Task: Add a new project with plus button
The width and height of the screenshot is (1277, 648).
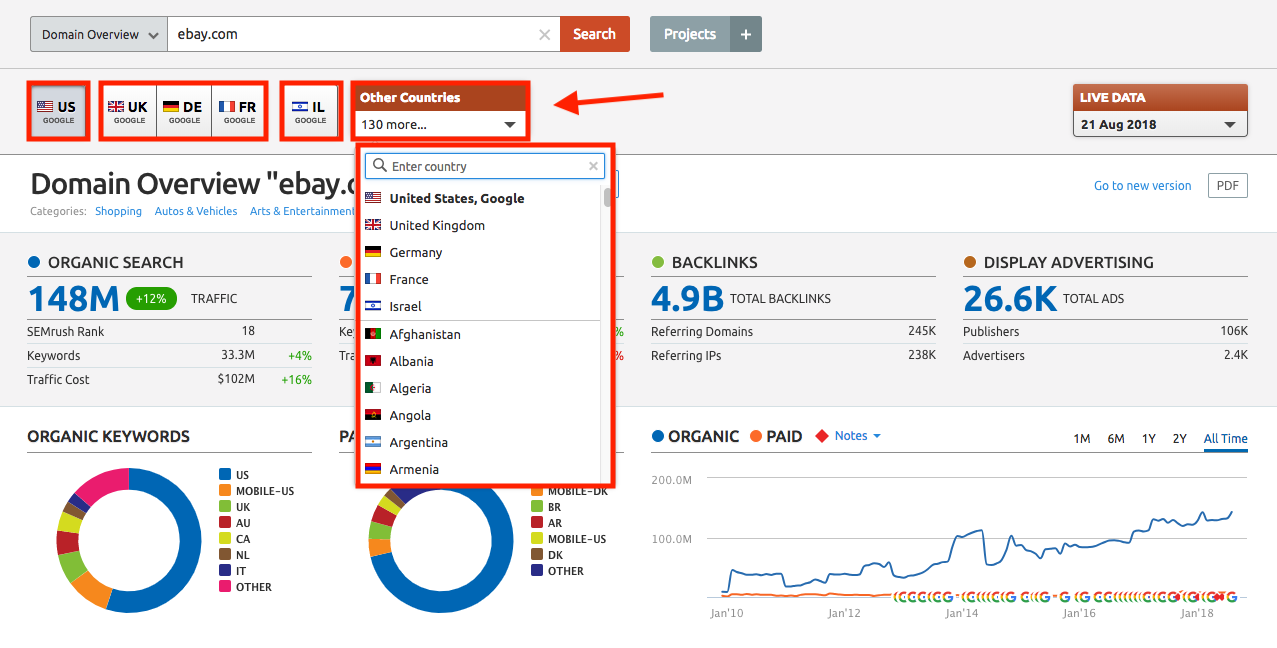Action: coord(746,34)
